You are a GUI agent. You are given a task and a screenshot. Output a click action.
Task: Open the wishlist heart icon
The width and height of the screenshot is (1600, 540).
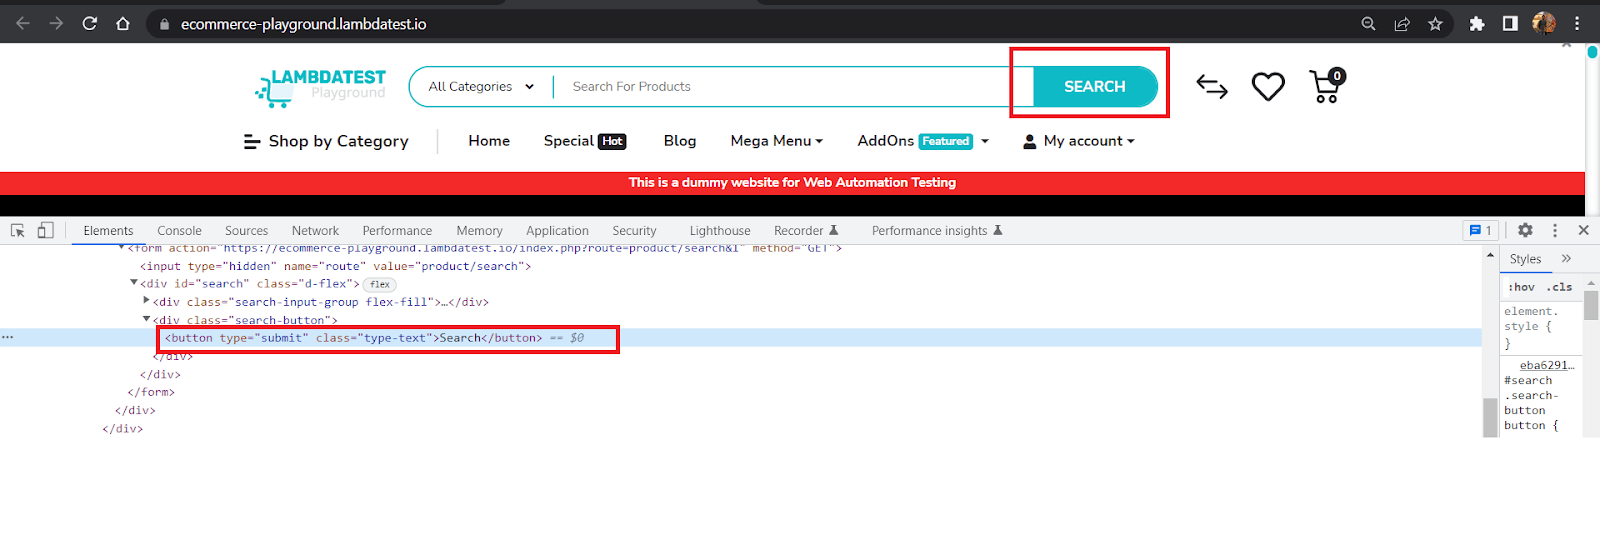[x=1268, y=87]
